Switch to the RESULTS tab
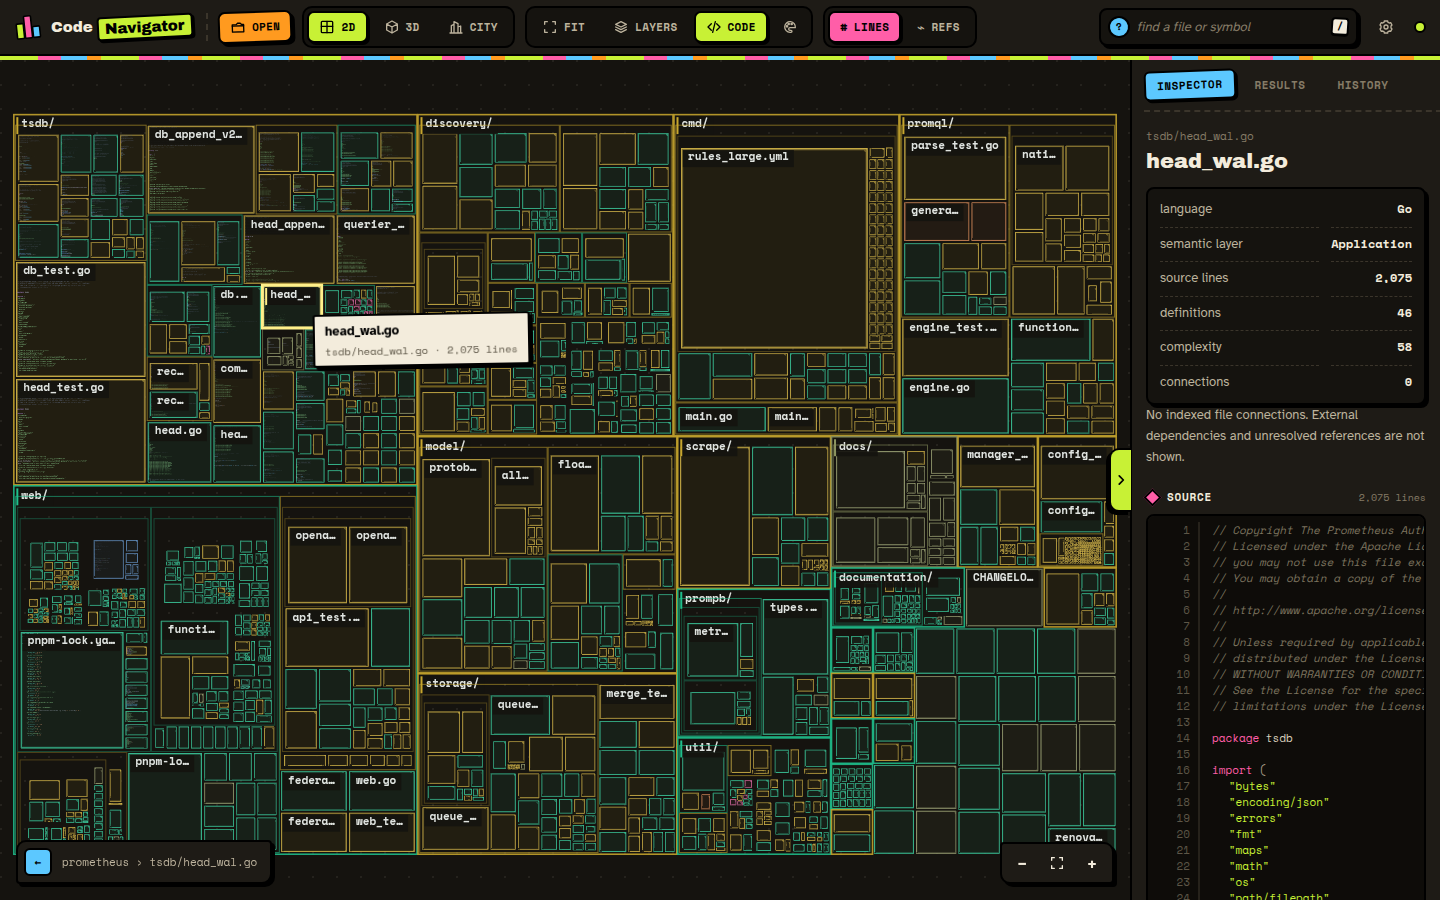 point(1279,85)
